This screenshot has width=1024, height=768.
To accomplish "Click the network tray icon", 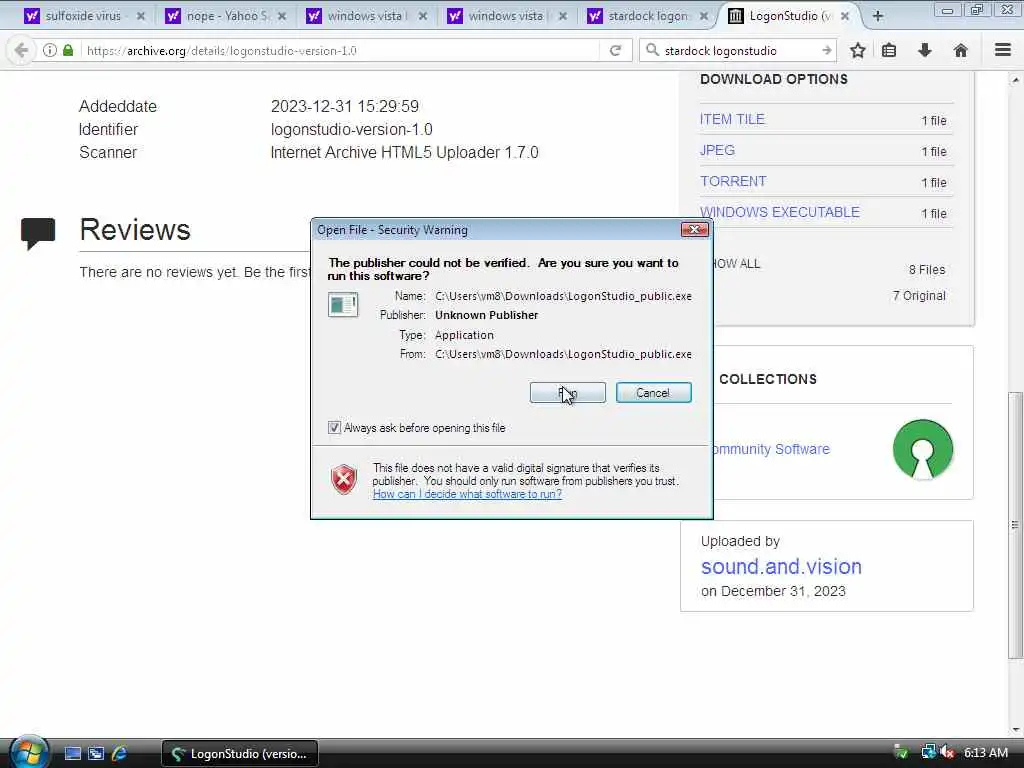I will pyautogui.click(x=928, y=753).
